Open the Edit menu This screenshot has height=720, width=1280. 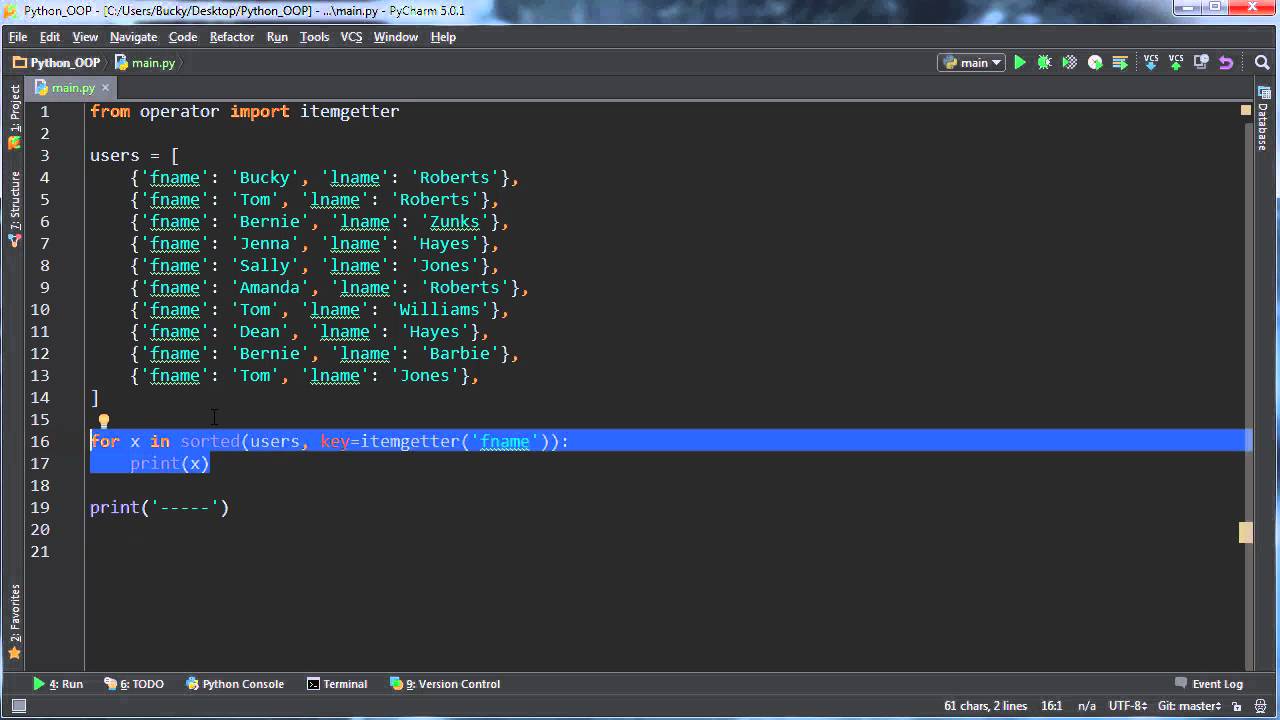point(50,37)
